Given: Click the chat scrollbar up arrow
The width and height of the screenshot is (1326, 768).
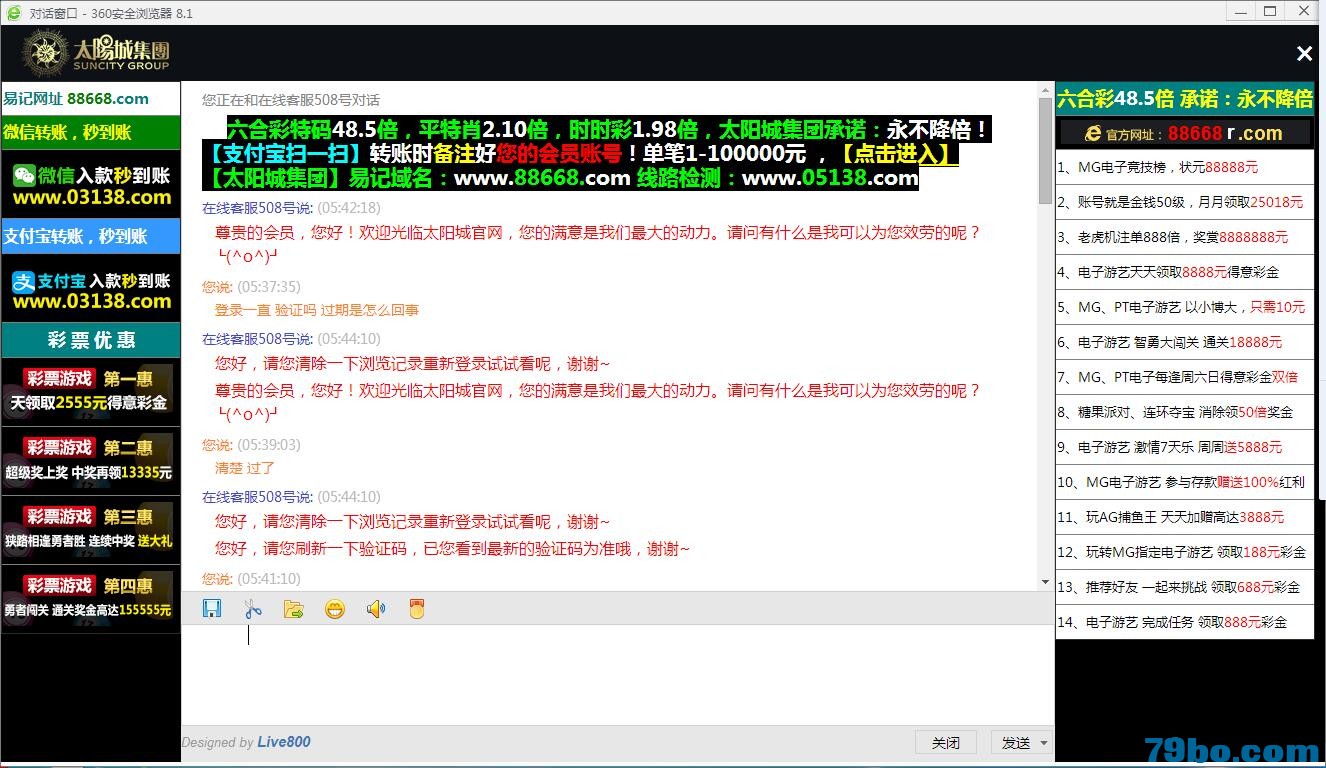Looking at the screenshot, I should coord(1046,89).
